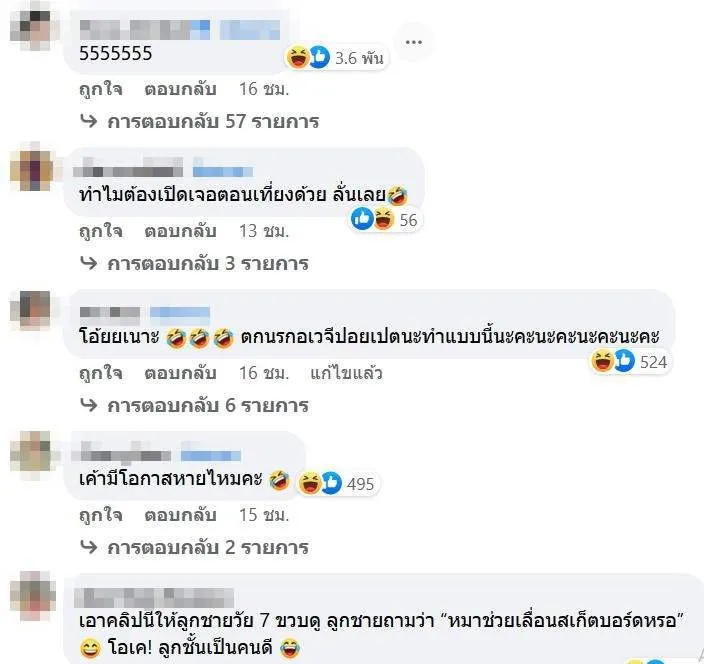Click the thumbs-up reaction icon beside 56 count
The width and height of the screenshot is (704, 664).
362,219
